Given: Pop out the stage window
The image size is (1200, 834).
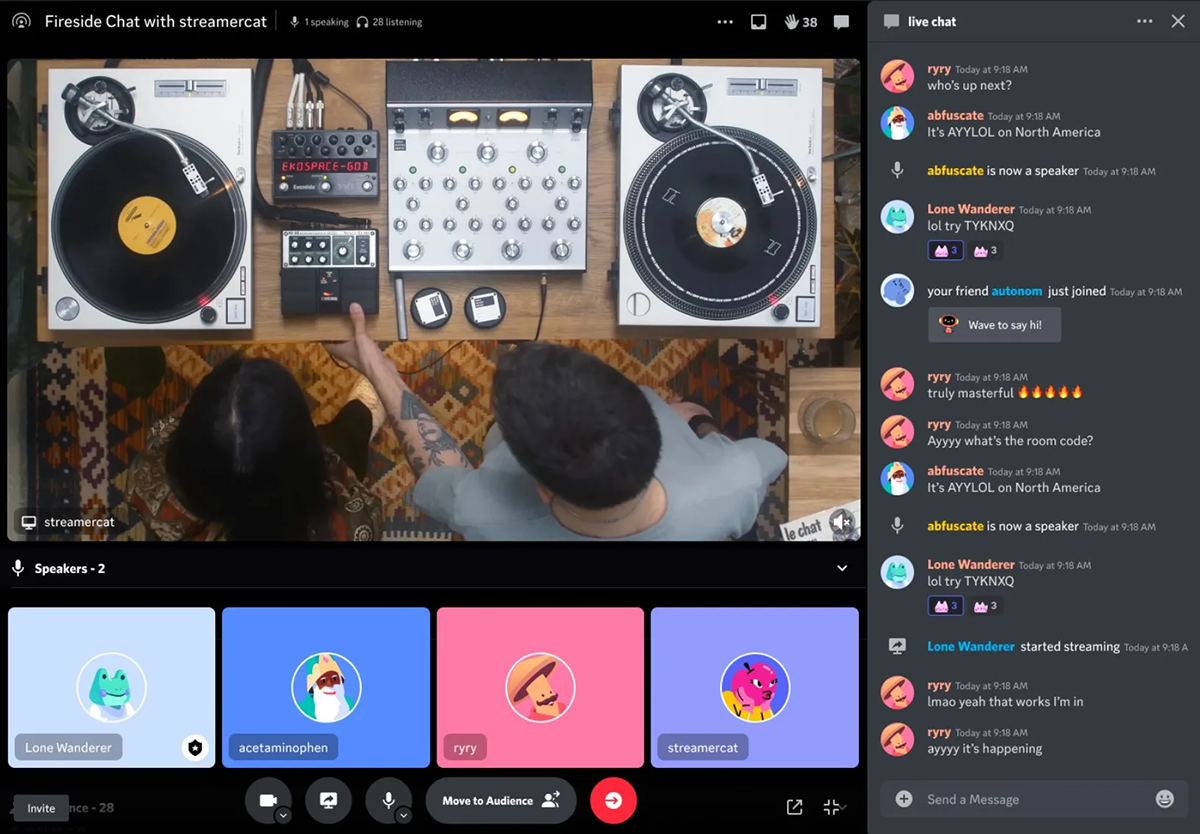Looking at the screenshot, I should click(794, 807).
